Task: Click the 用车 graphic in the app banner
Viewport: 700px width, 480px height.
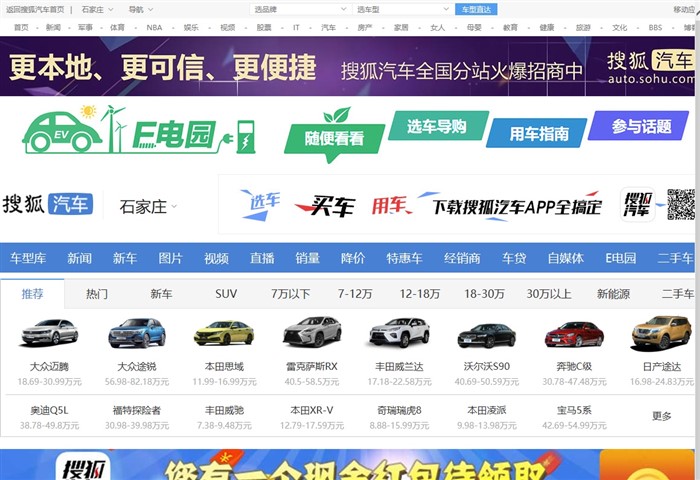Action: 391,206
